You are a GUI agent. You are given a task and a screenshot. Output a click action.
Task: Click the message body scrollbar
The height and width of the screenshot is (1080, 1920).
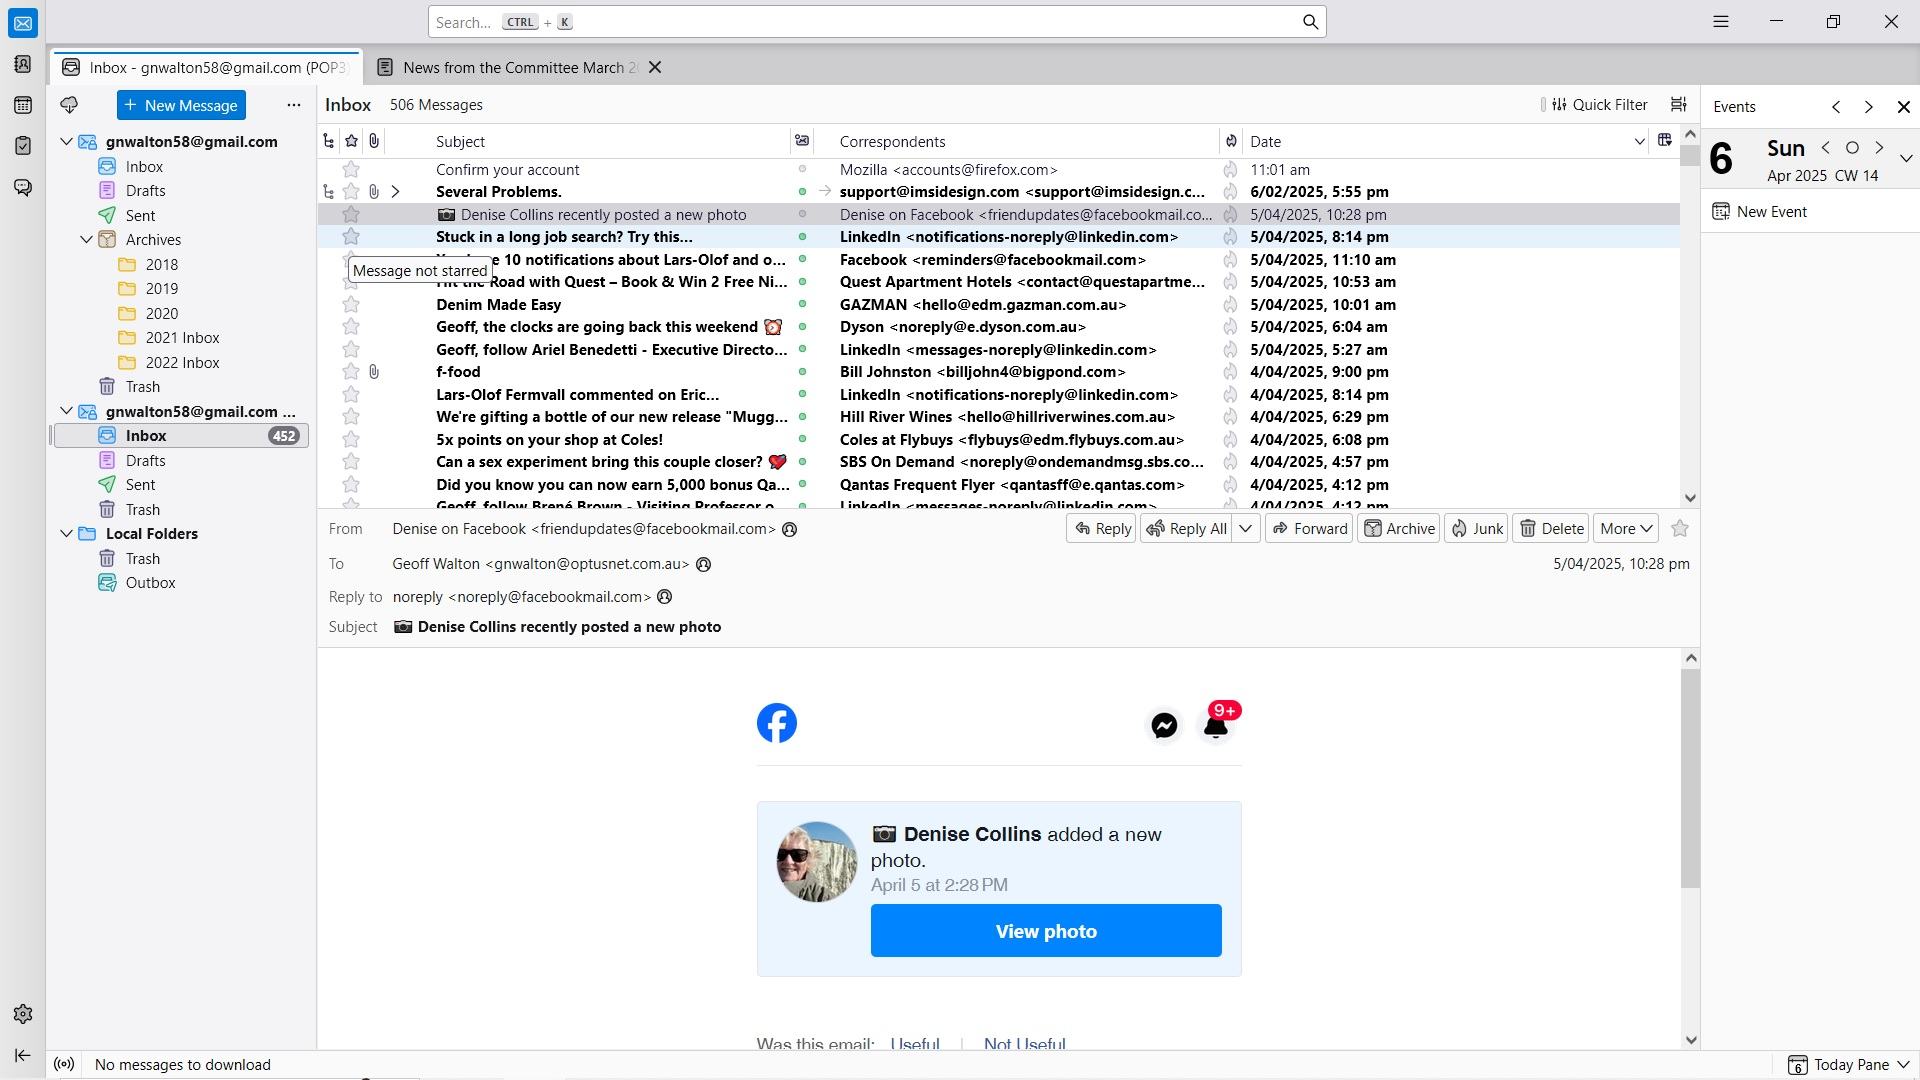1691,780
